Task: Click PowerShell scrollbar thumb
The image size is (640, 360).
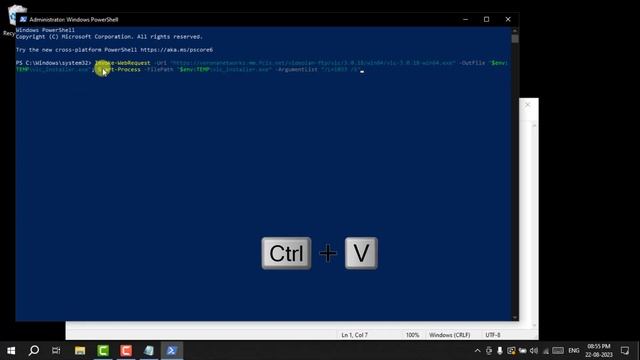Action: [x=515, y=38]
